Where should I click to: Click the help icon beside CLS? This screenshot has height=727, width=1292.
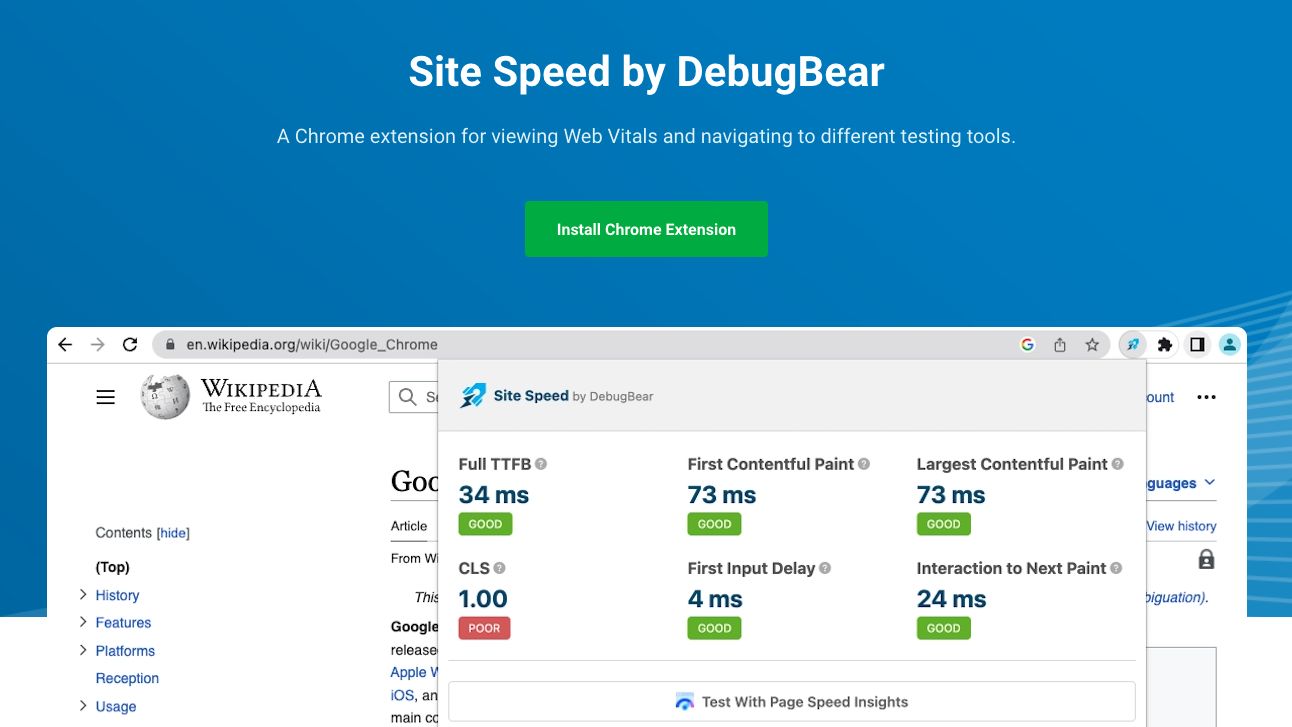[x=499, y=568]
